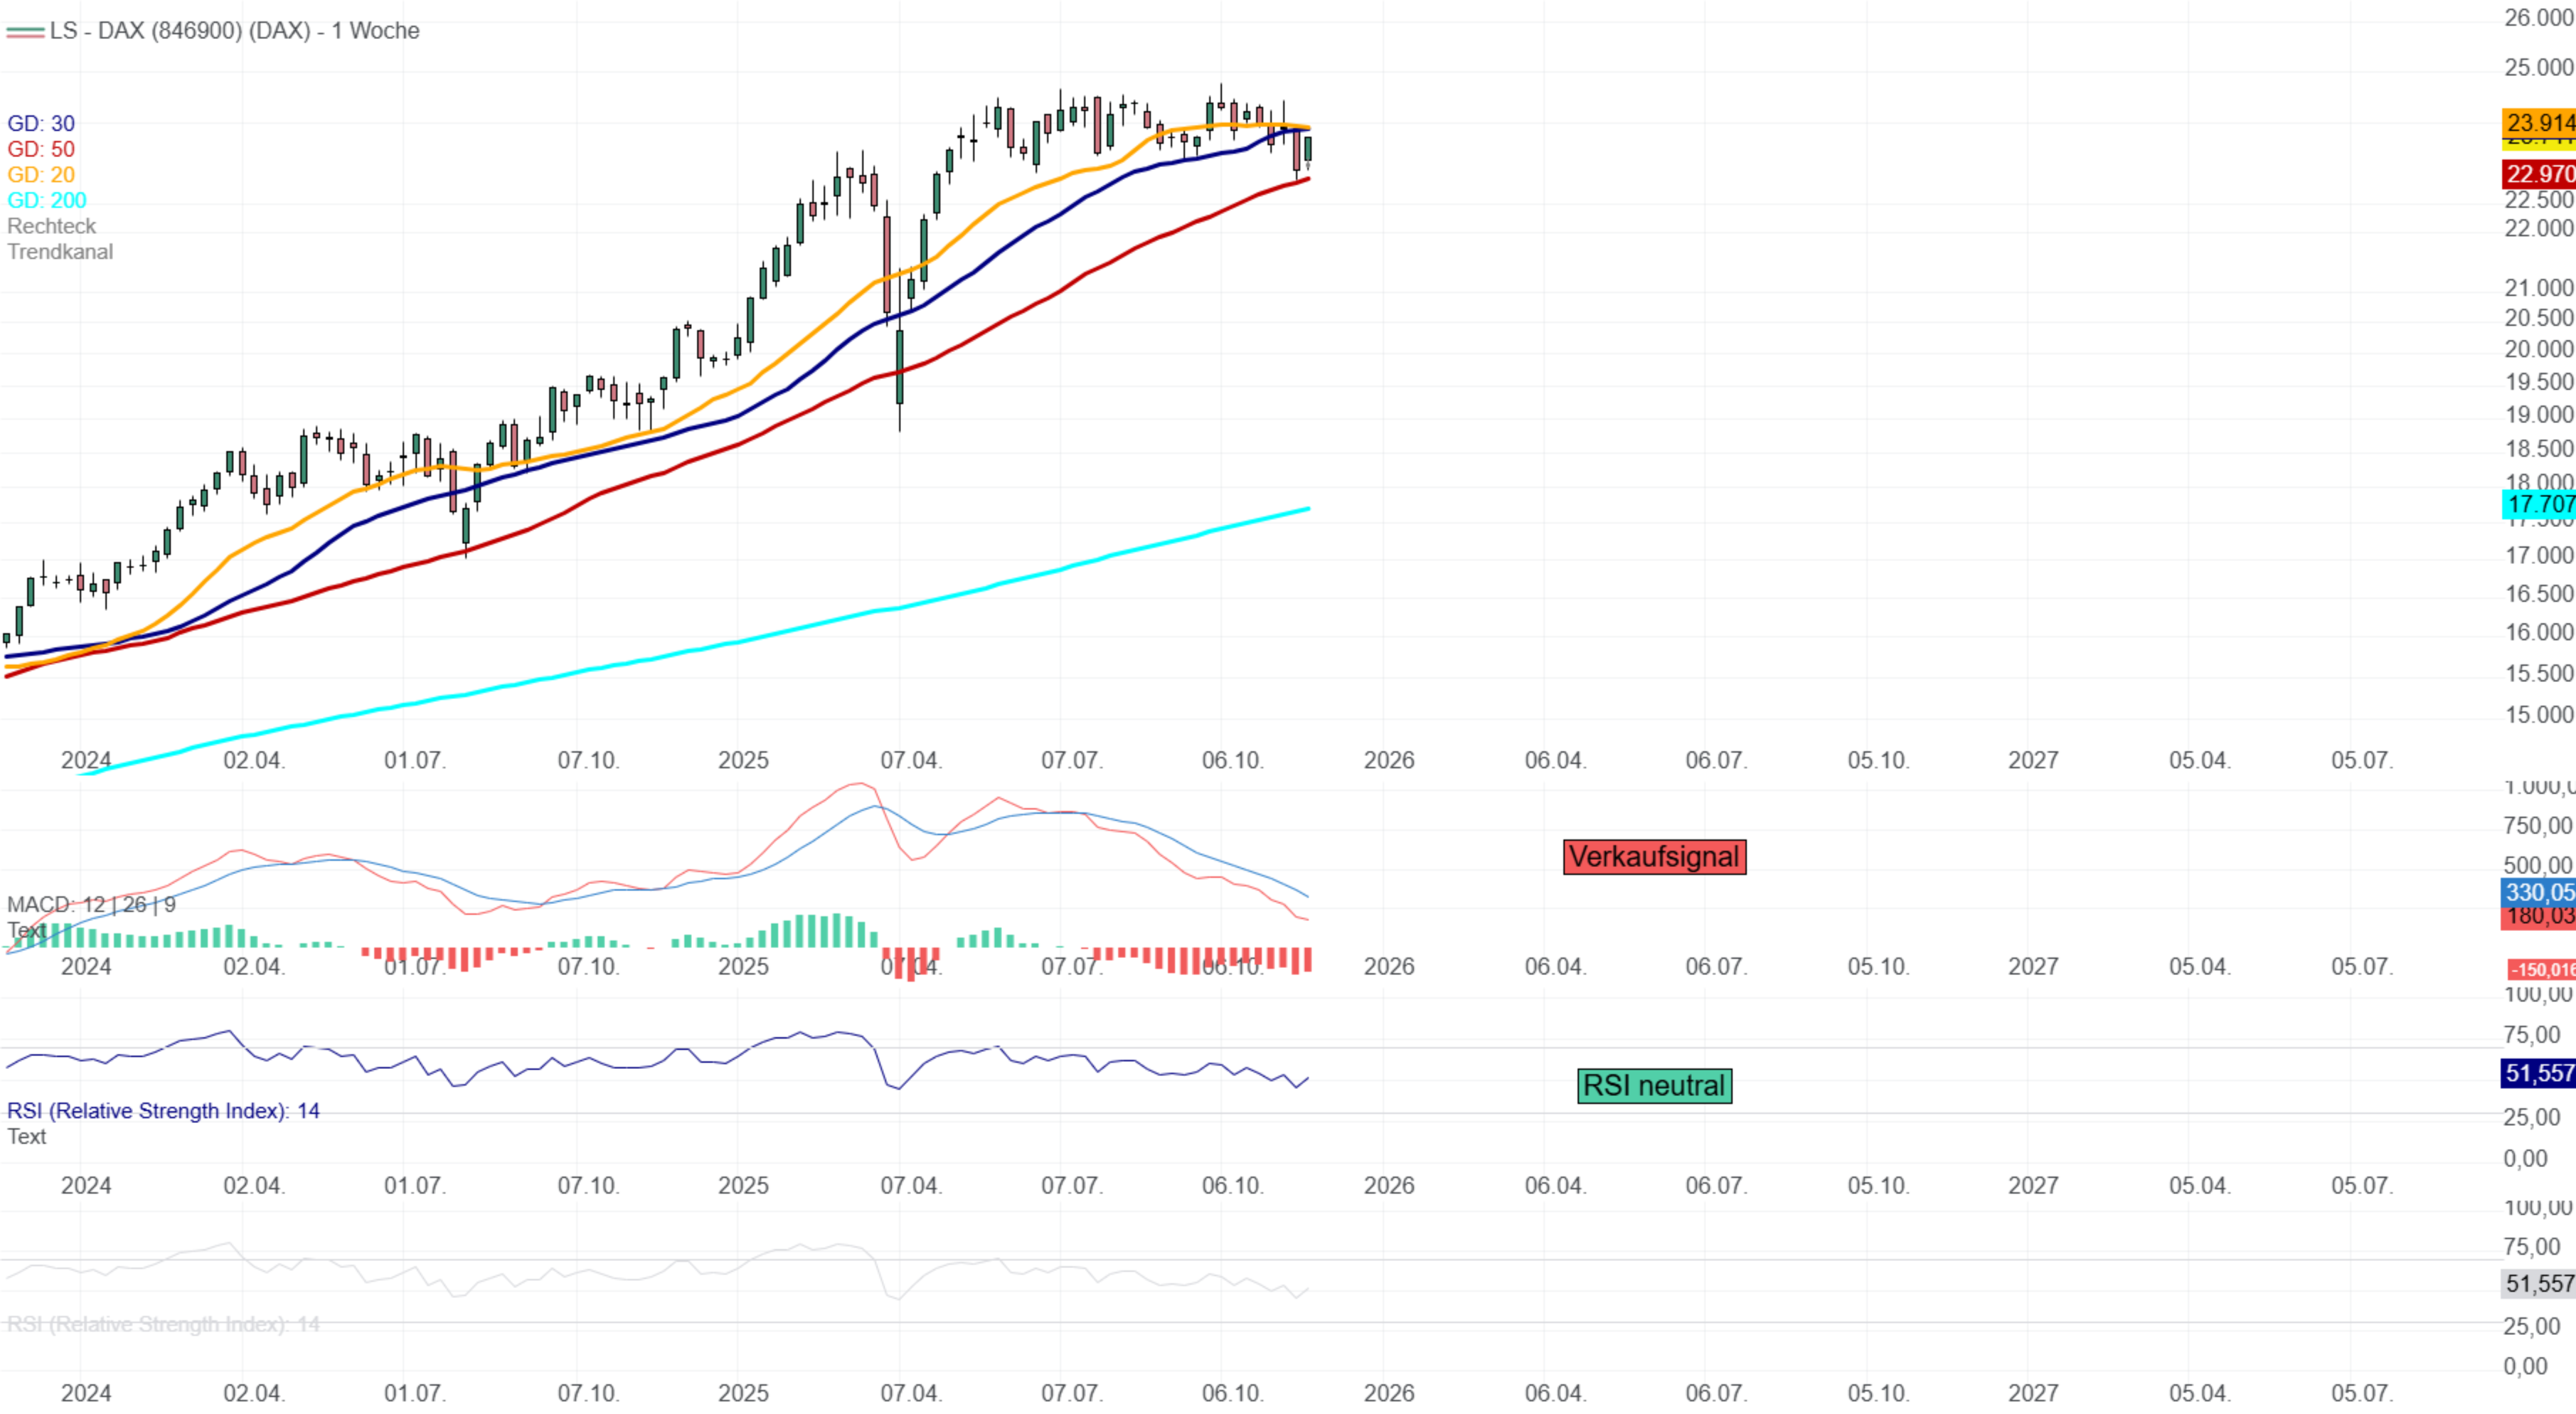Toggle the GD: 30 moving average
The width and height of the screenshot is (2576, 1414).
pos(41,123)
